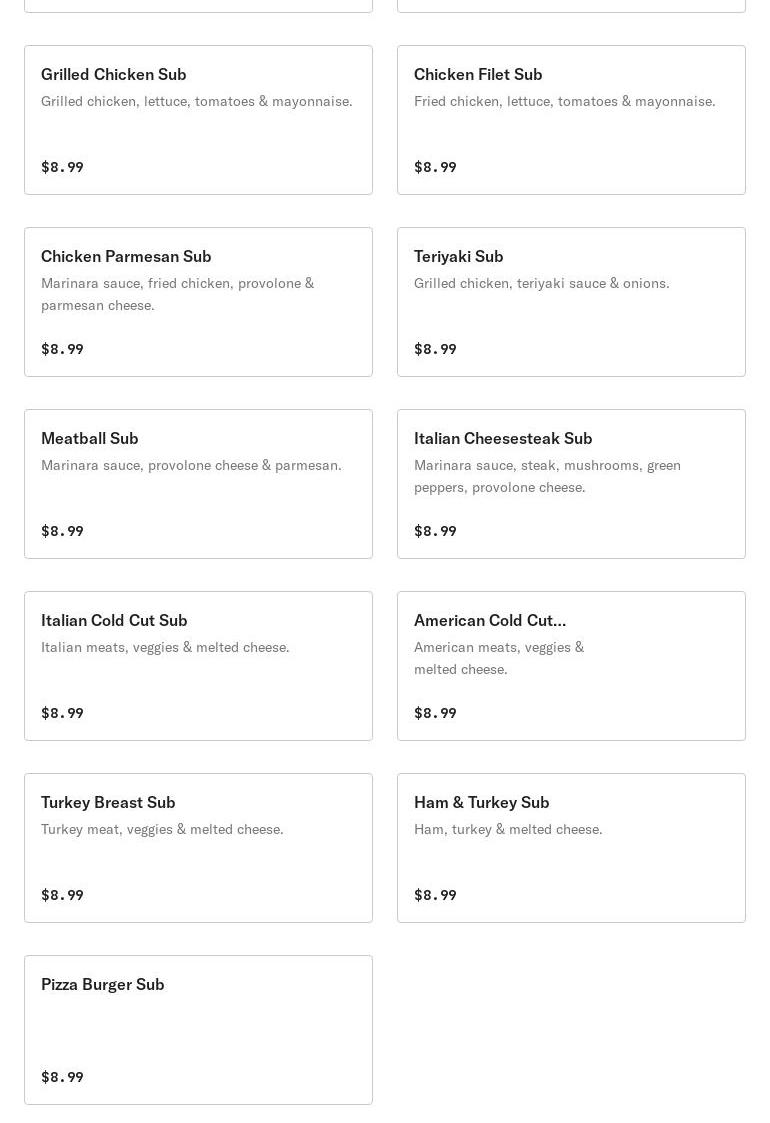Click the Chicken Filet Sub description
The height and width of the screenshot is (1123, 770).
point(564,101)
